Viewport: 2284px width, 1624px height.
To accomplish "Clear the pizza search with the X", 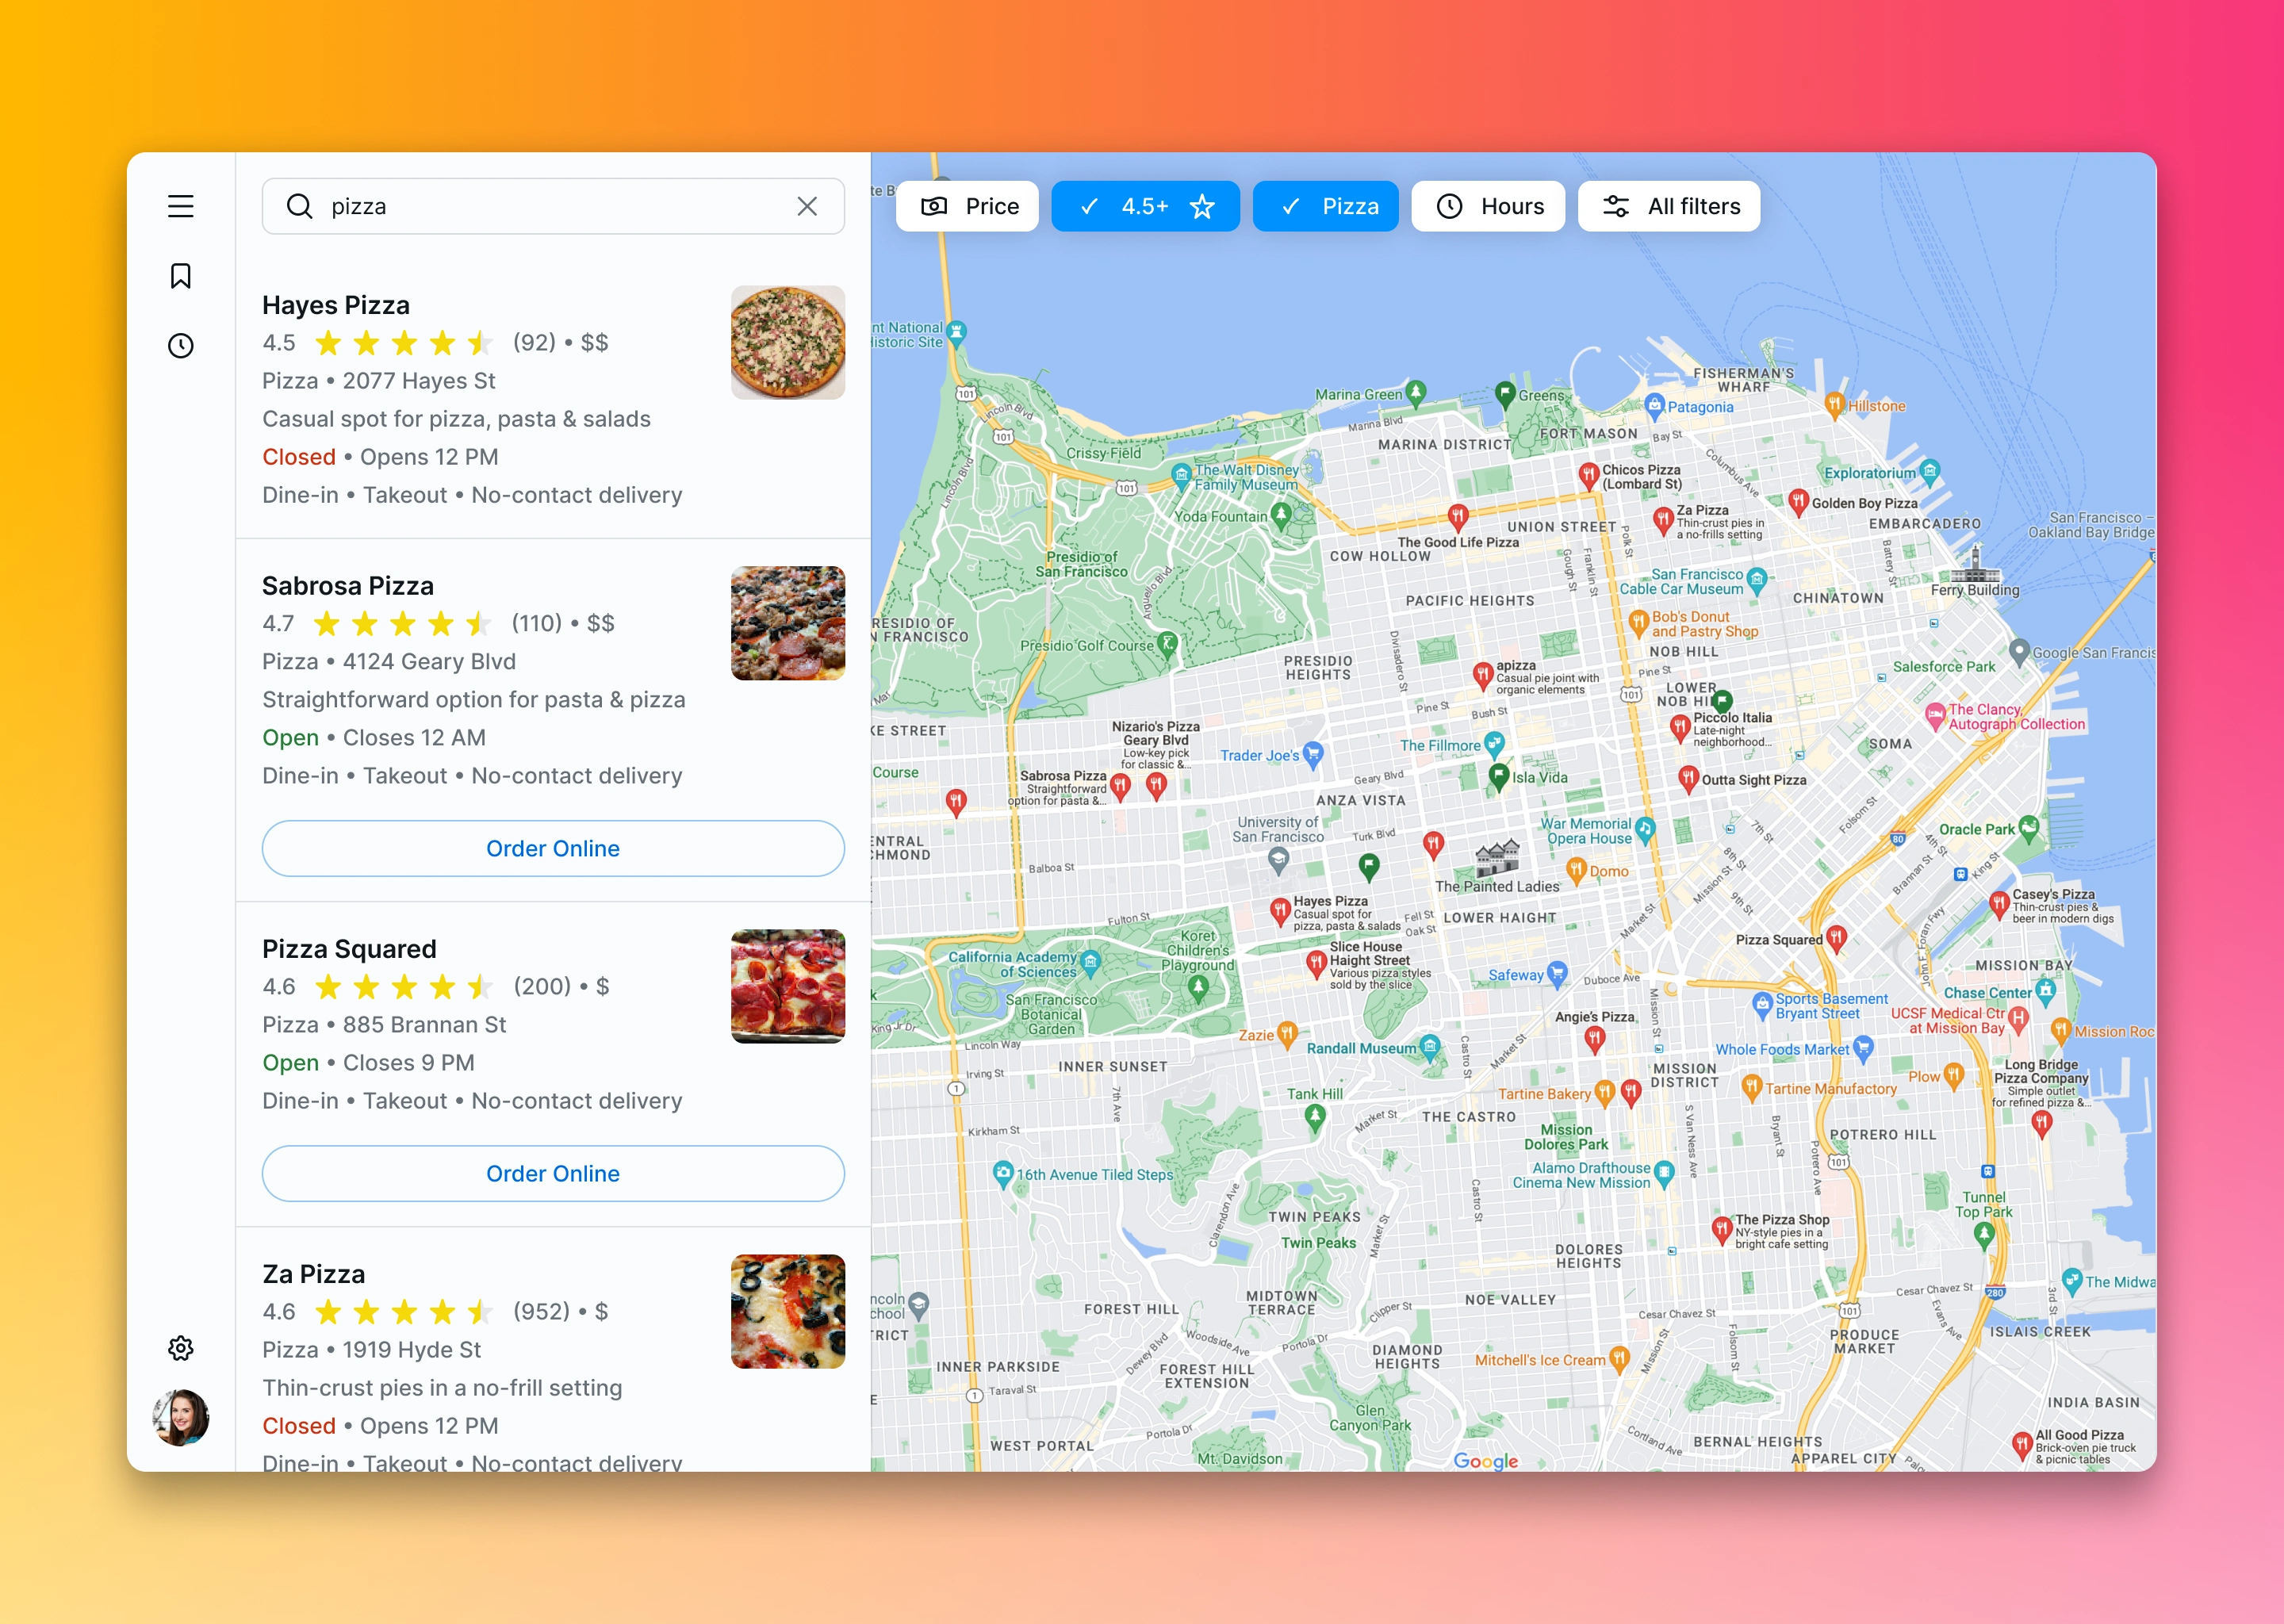I will [807, 206].
